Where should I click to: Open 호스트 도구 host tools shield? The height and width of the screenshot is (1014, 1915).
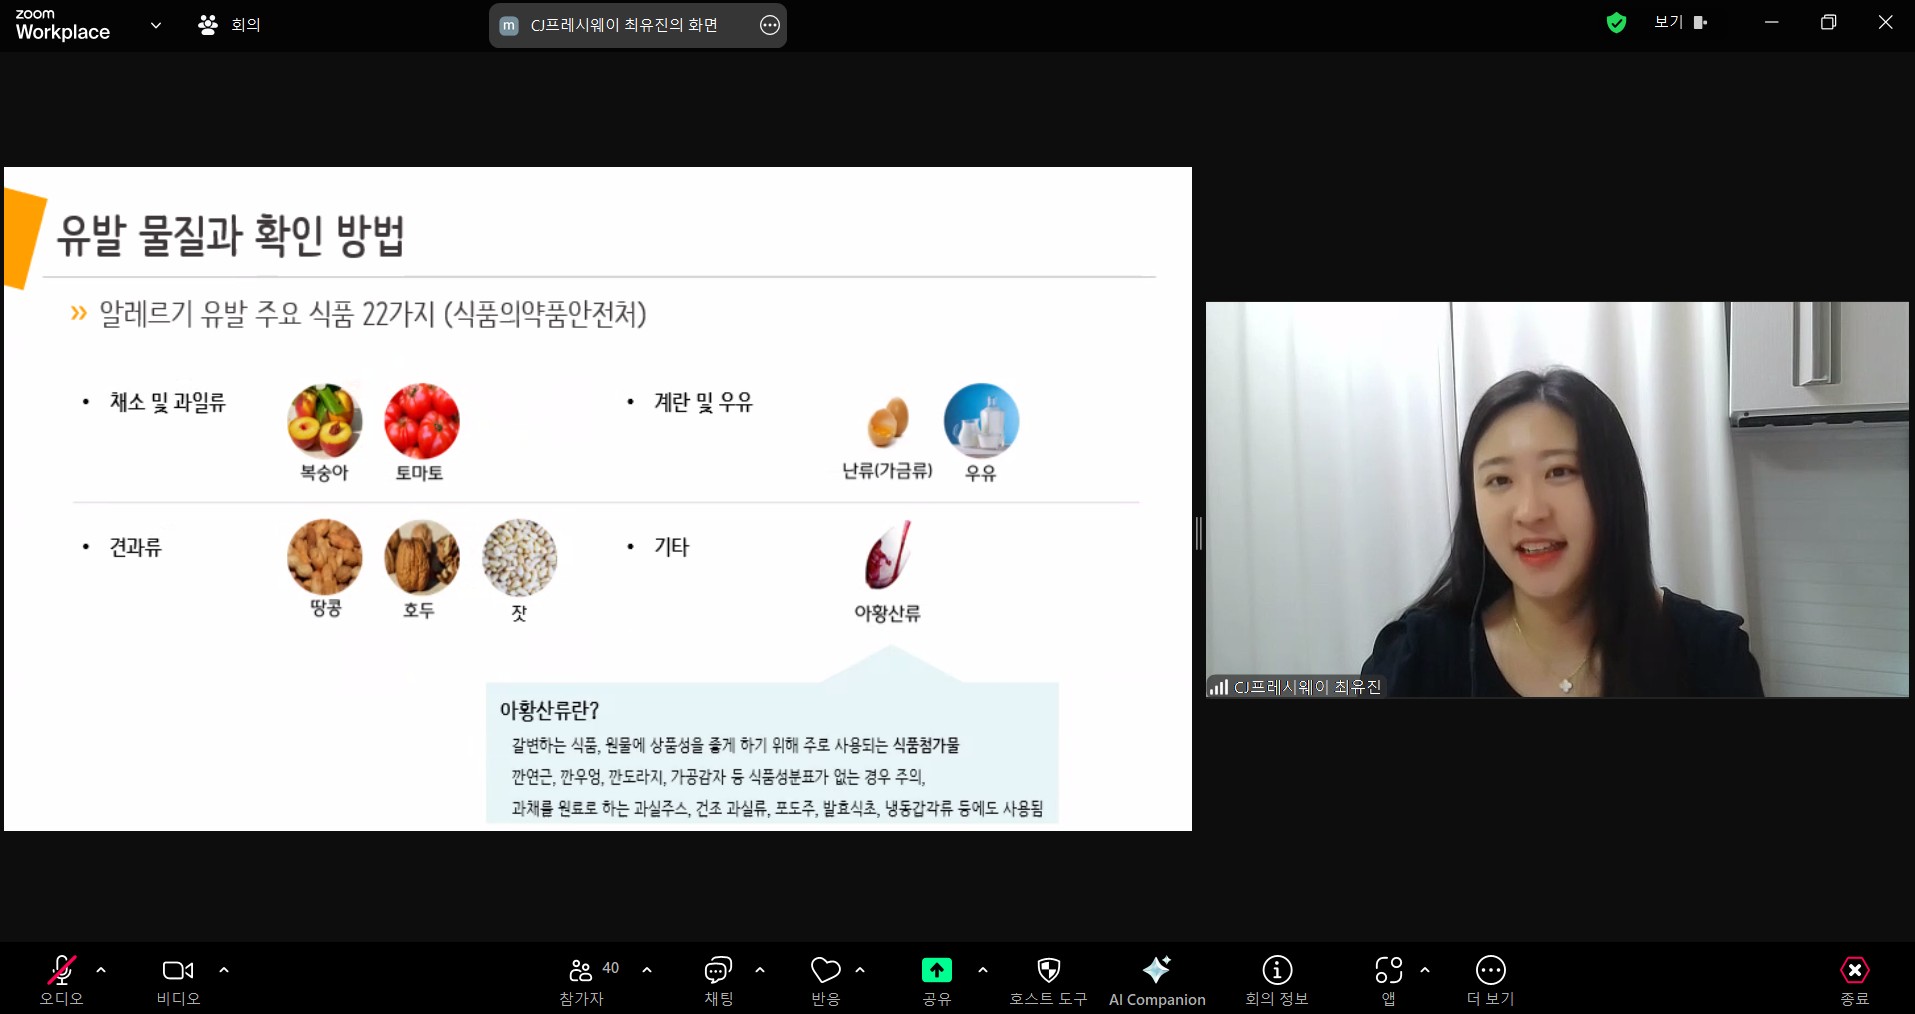(x=1048, y=981)
